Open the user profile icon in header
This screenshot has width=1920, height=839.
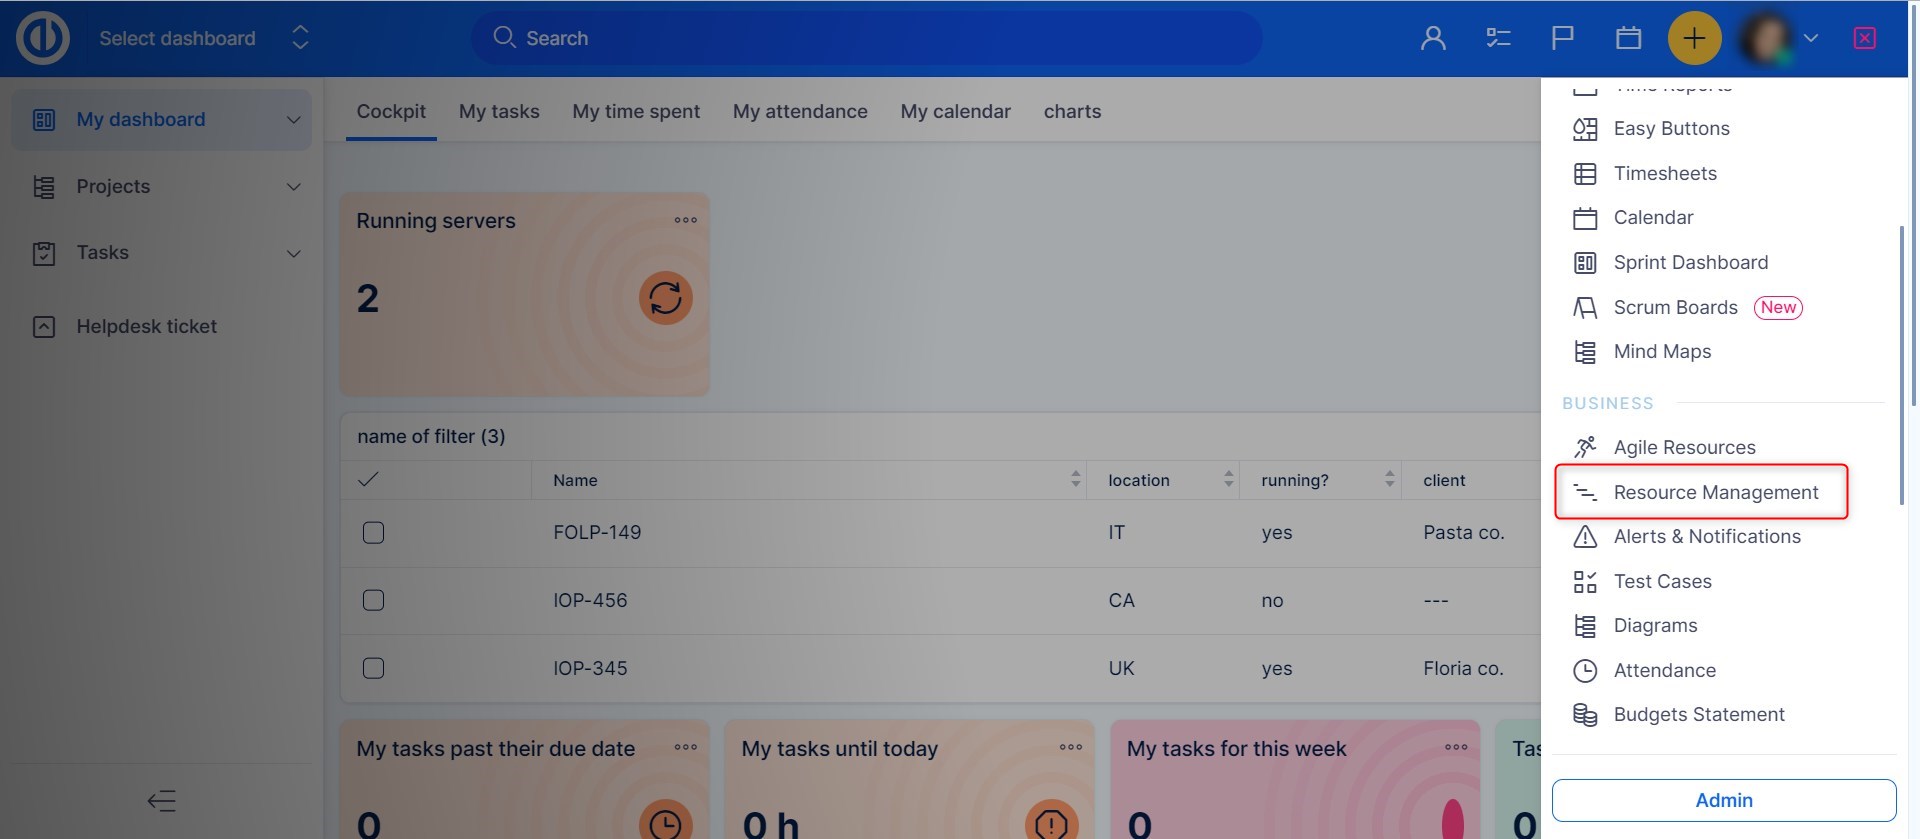pyautogui.click(x=1433, y=38)
